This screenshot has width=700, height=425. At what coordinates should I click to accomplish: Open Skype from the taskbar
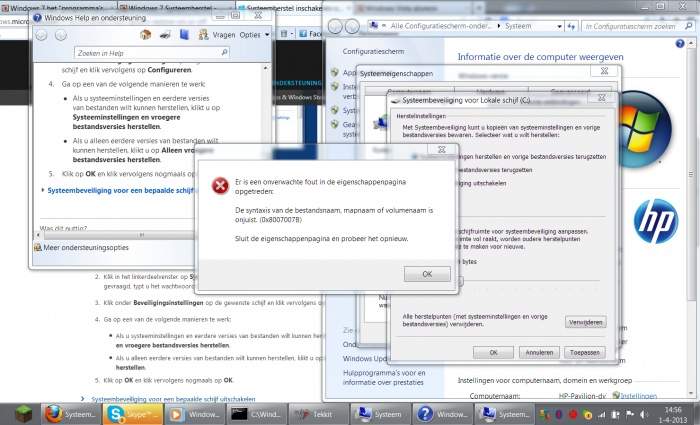click(x=133, y=414)
